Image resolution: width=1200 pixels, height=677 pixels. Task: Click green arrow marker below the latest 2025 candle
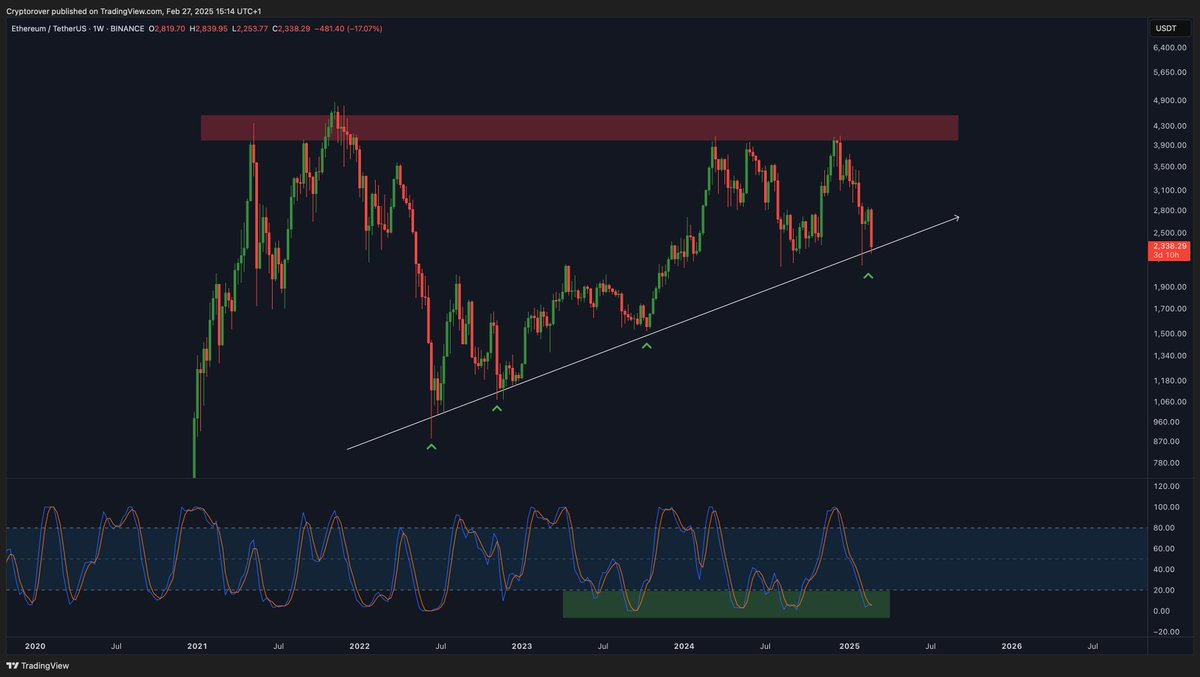(x=868, y=275)
